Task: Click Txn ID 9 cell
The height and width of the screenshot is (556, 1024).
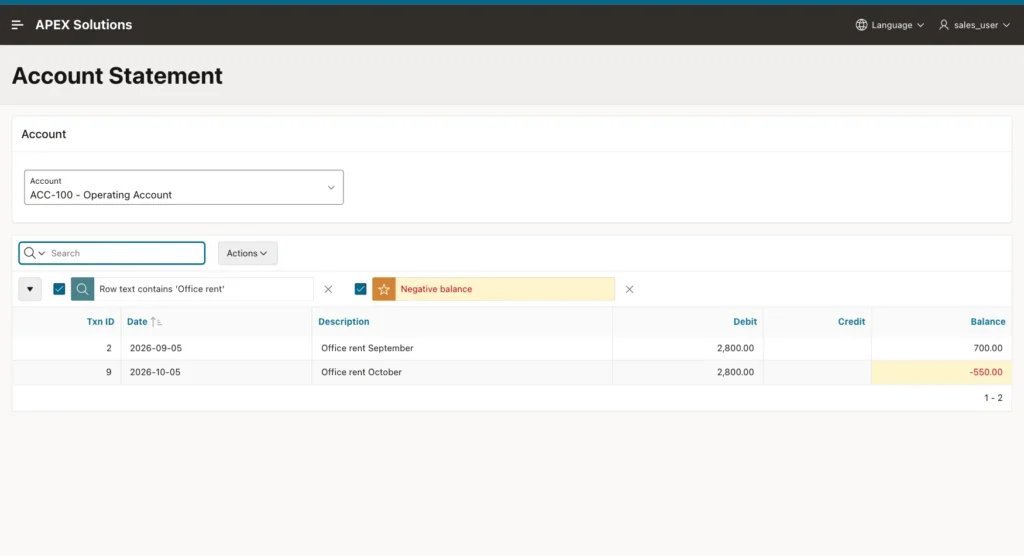Action: tap(67, 372)
